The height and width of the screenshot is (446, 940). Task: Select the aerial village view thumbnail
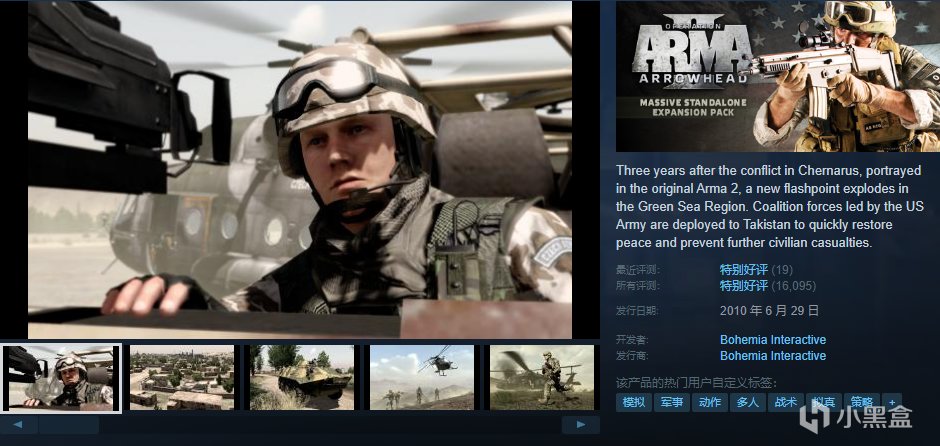[x=182, y=378]
